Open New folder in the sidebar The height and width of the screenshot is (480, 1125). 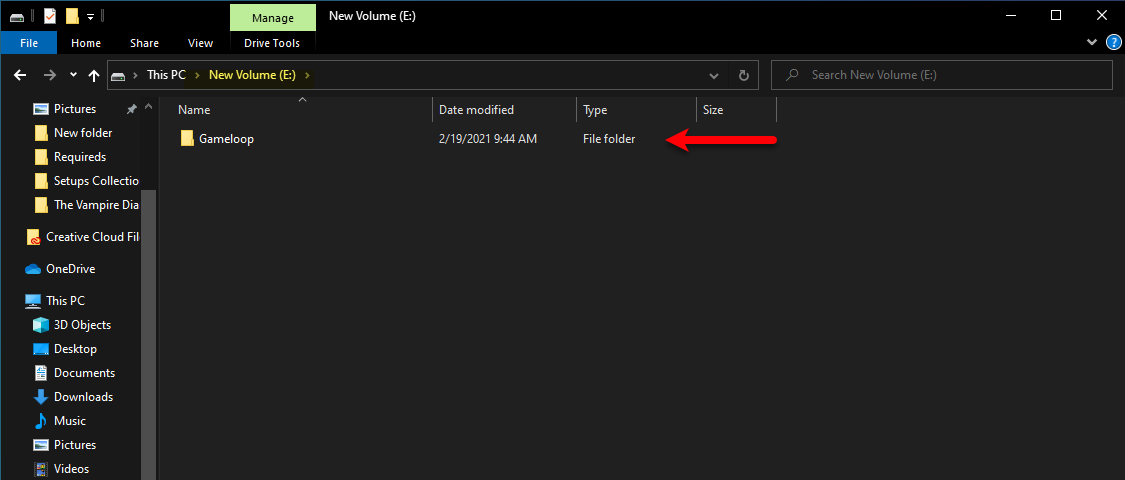[83, 133]
